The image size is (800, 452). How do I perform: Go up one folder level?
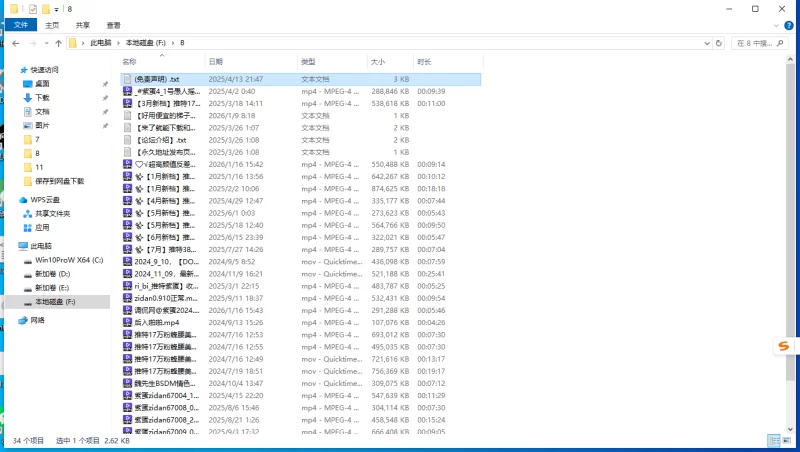[58, 43]
